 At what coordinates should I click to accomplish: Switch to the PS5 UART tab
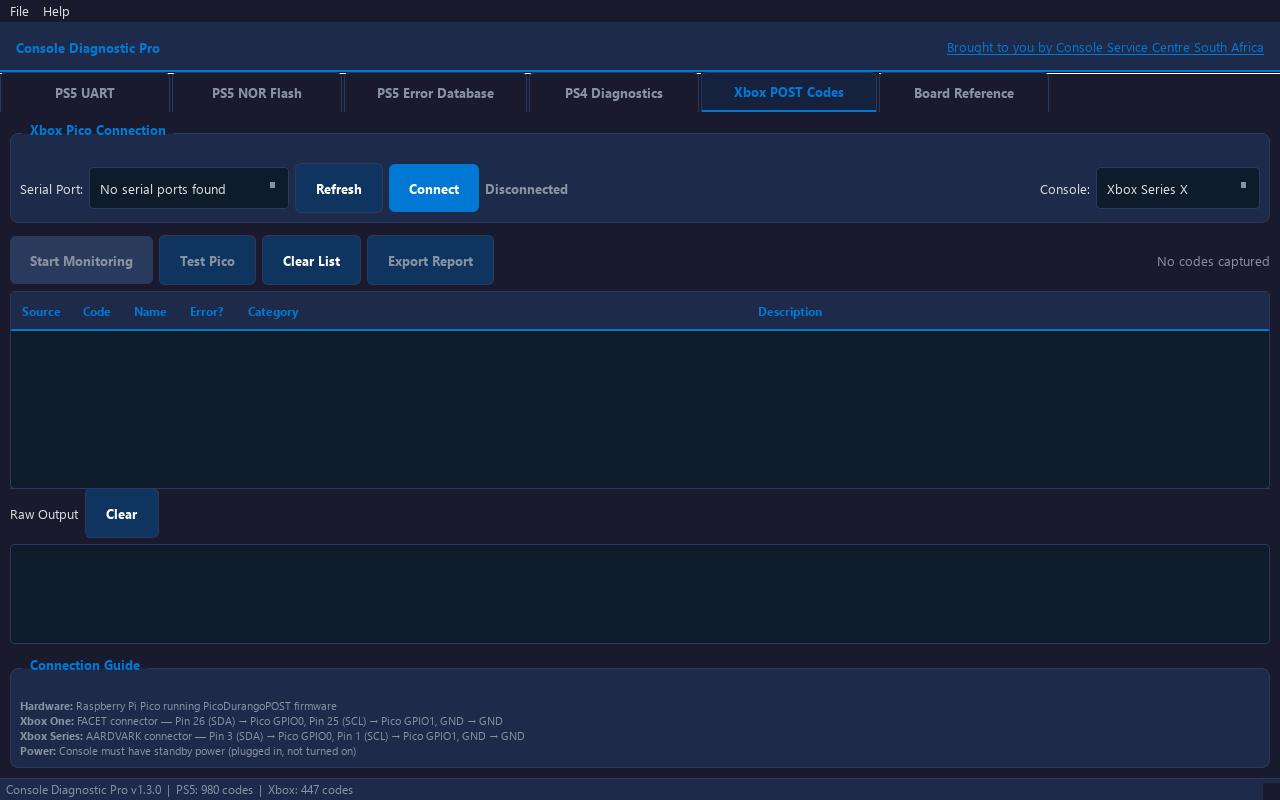[x=85, y=93]
